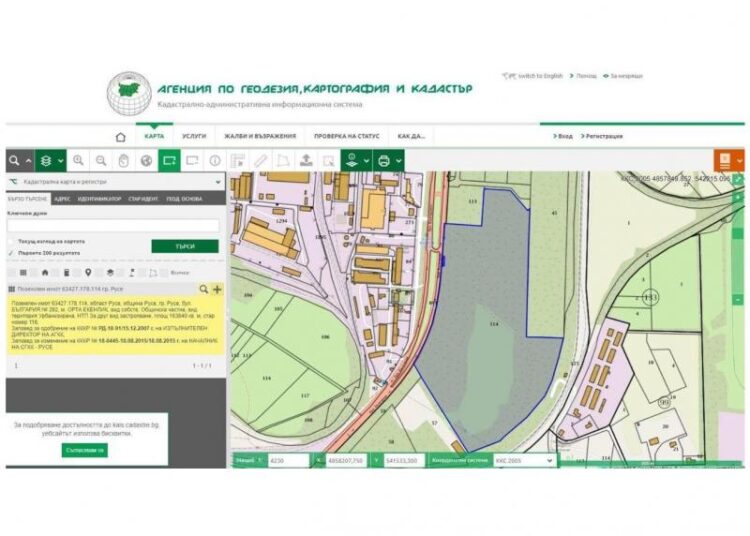The width and height of the screenshot is (750, 536).
Task: Toggle checkbox beside the location pin icon
Action: [x=77, y=273]
